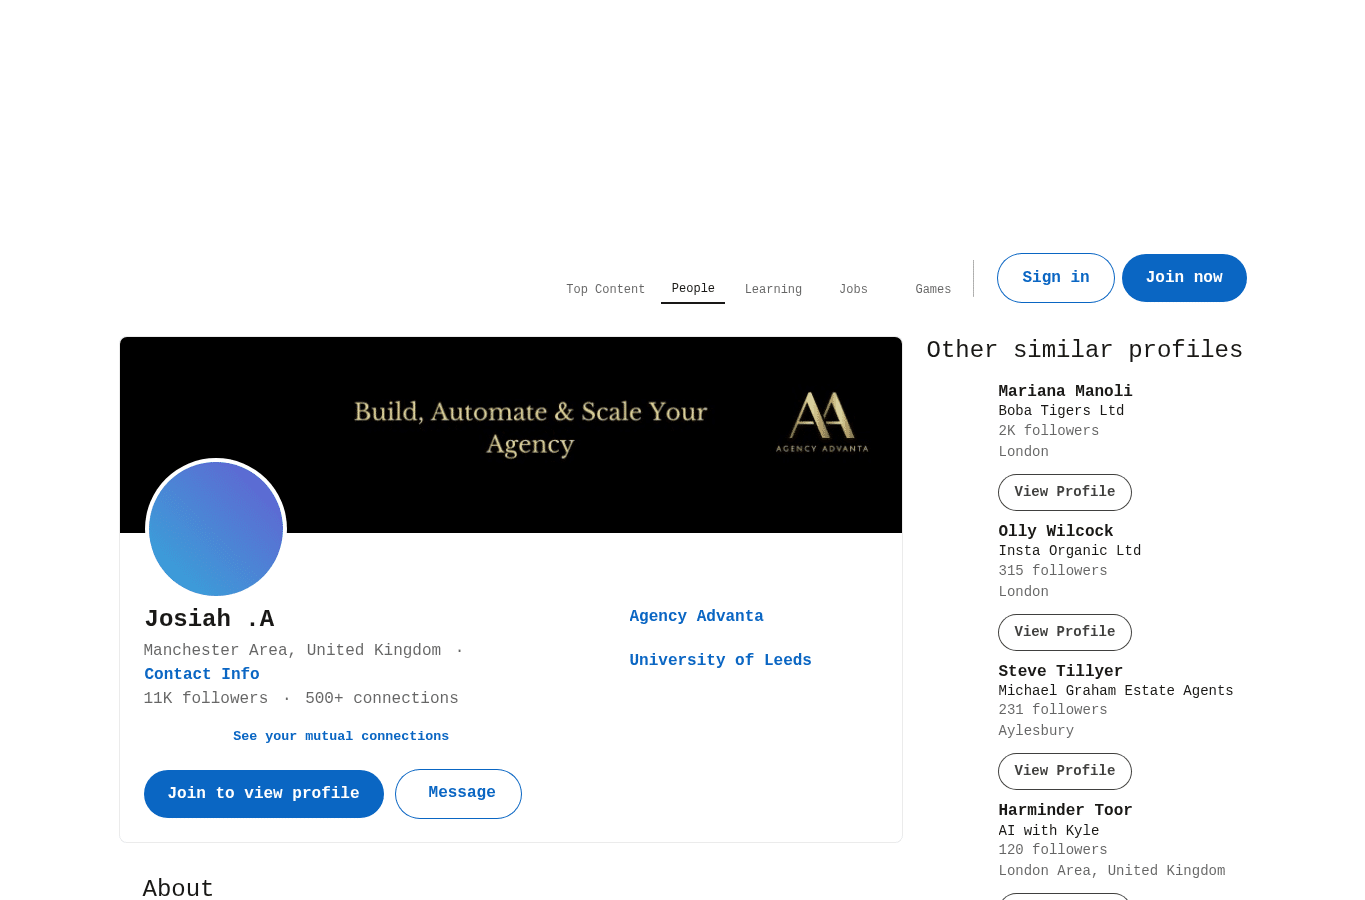Click the 11K followers count

pyautogui.click(x=206, y=699)
